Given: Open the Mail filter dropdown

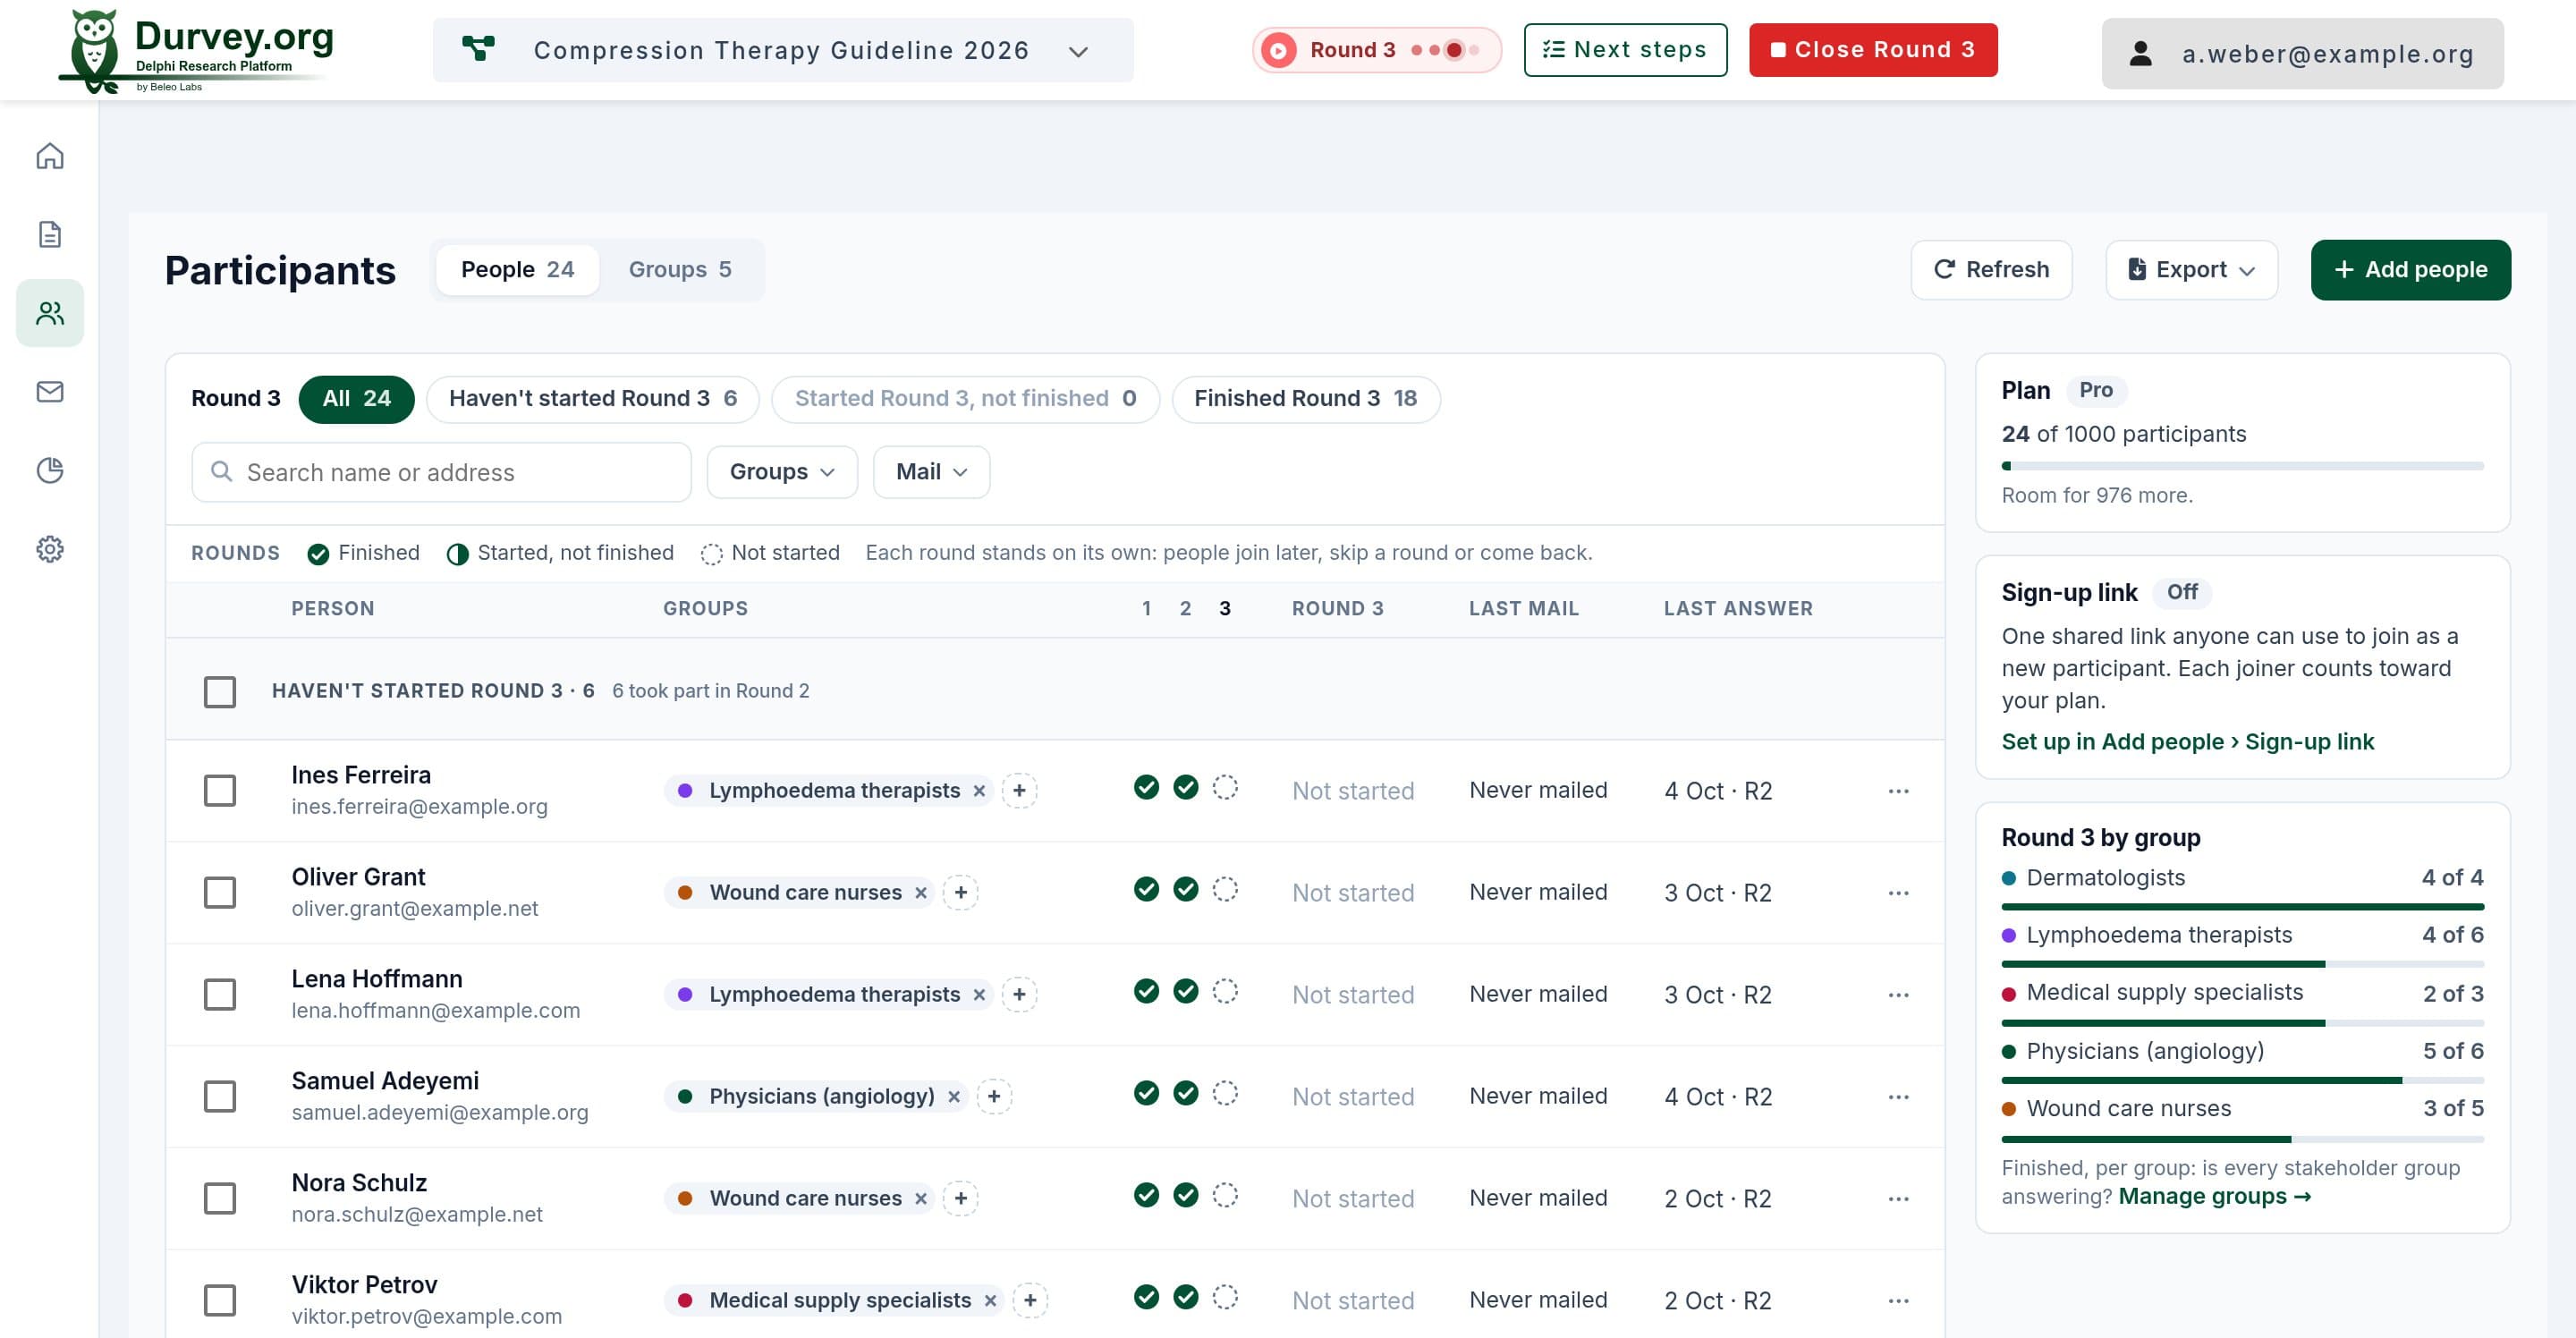Looking at the screenshot, I should click(x=931, y=472).
